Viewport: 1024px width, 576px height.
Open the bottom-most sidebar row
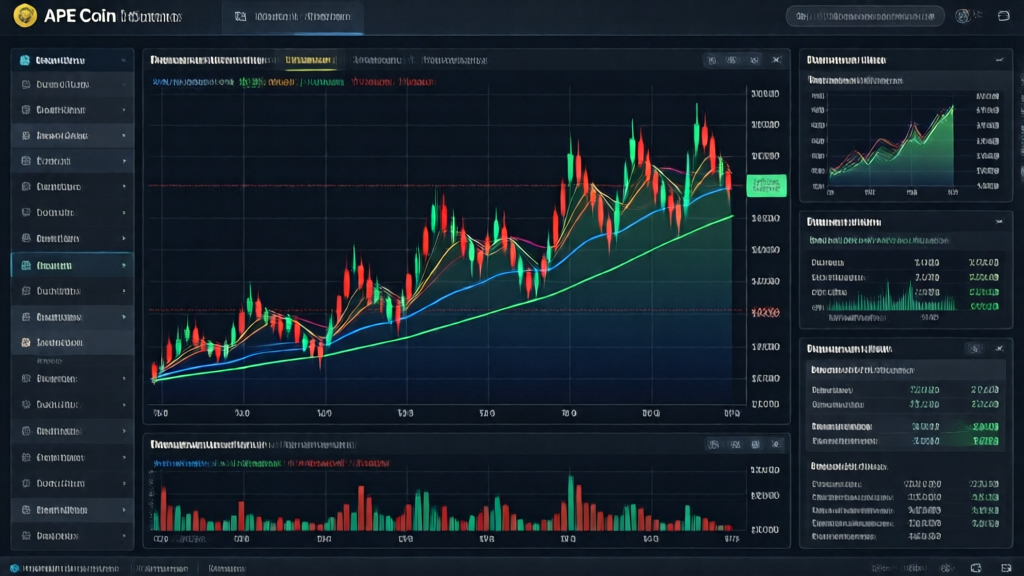pyautogui.click(x=72, y=536)
